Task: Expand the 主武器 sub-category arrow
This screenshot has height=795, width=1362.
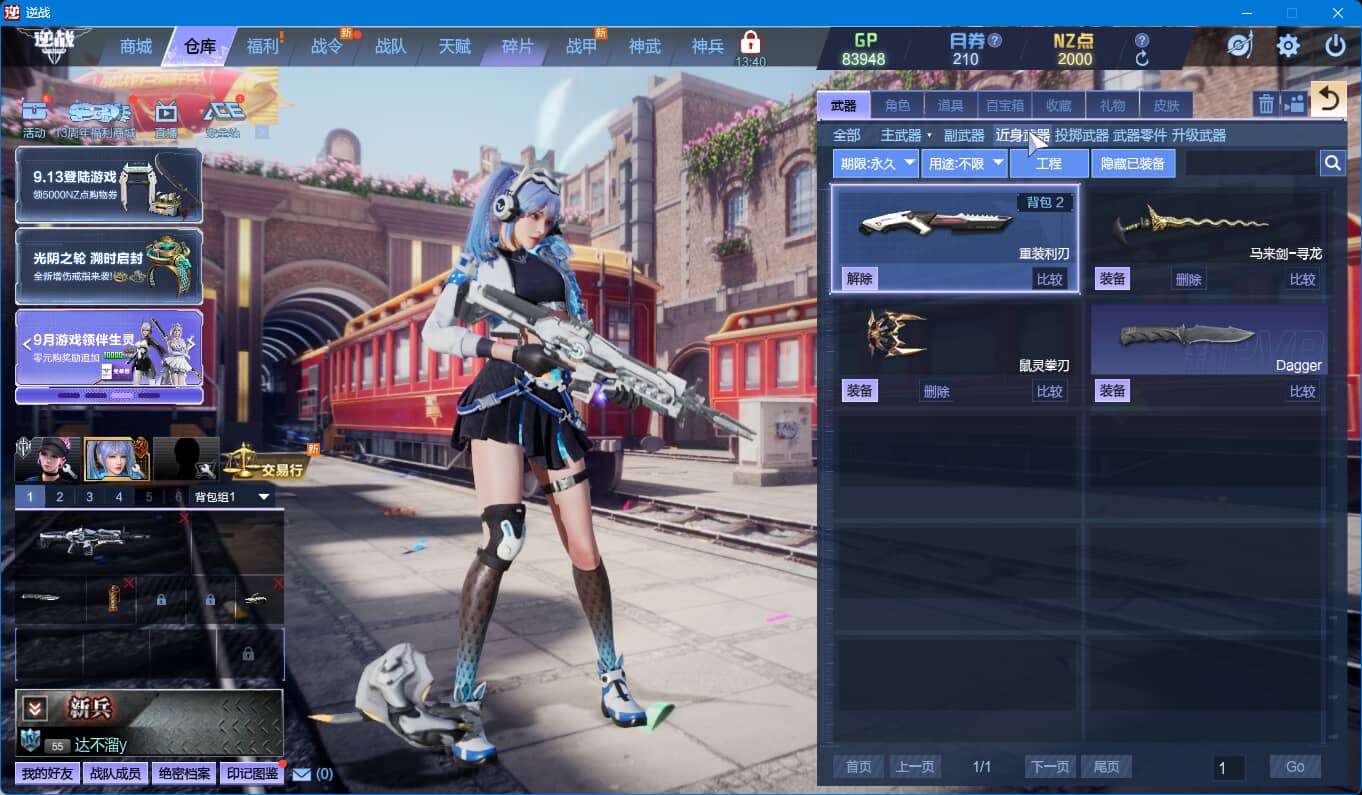Action: coord(929,135)
